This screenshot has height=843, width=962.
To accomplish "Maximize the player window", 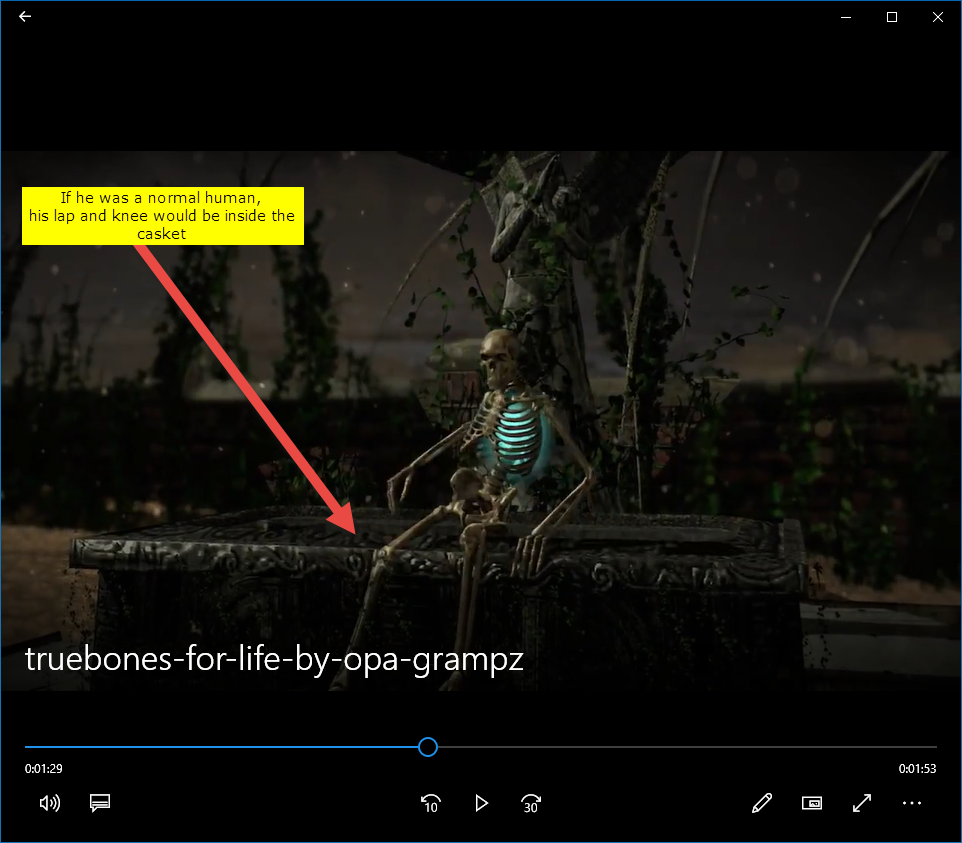I will tap(892, 17).
